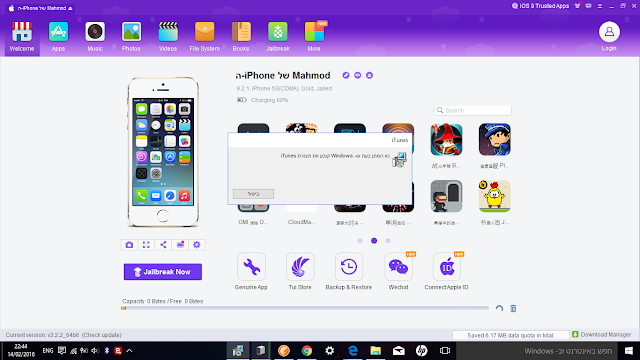
Task: Open Task View on taskbar
Action: [444, 351]
